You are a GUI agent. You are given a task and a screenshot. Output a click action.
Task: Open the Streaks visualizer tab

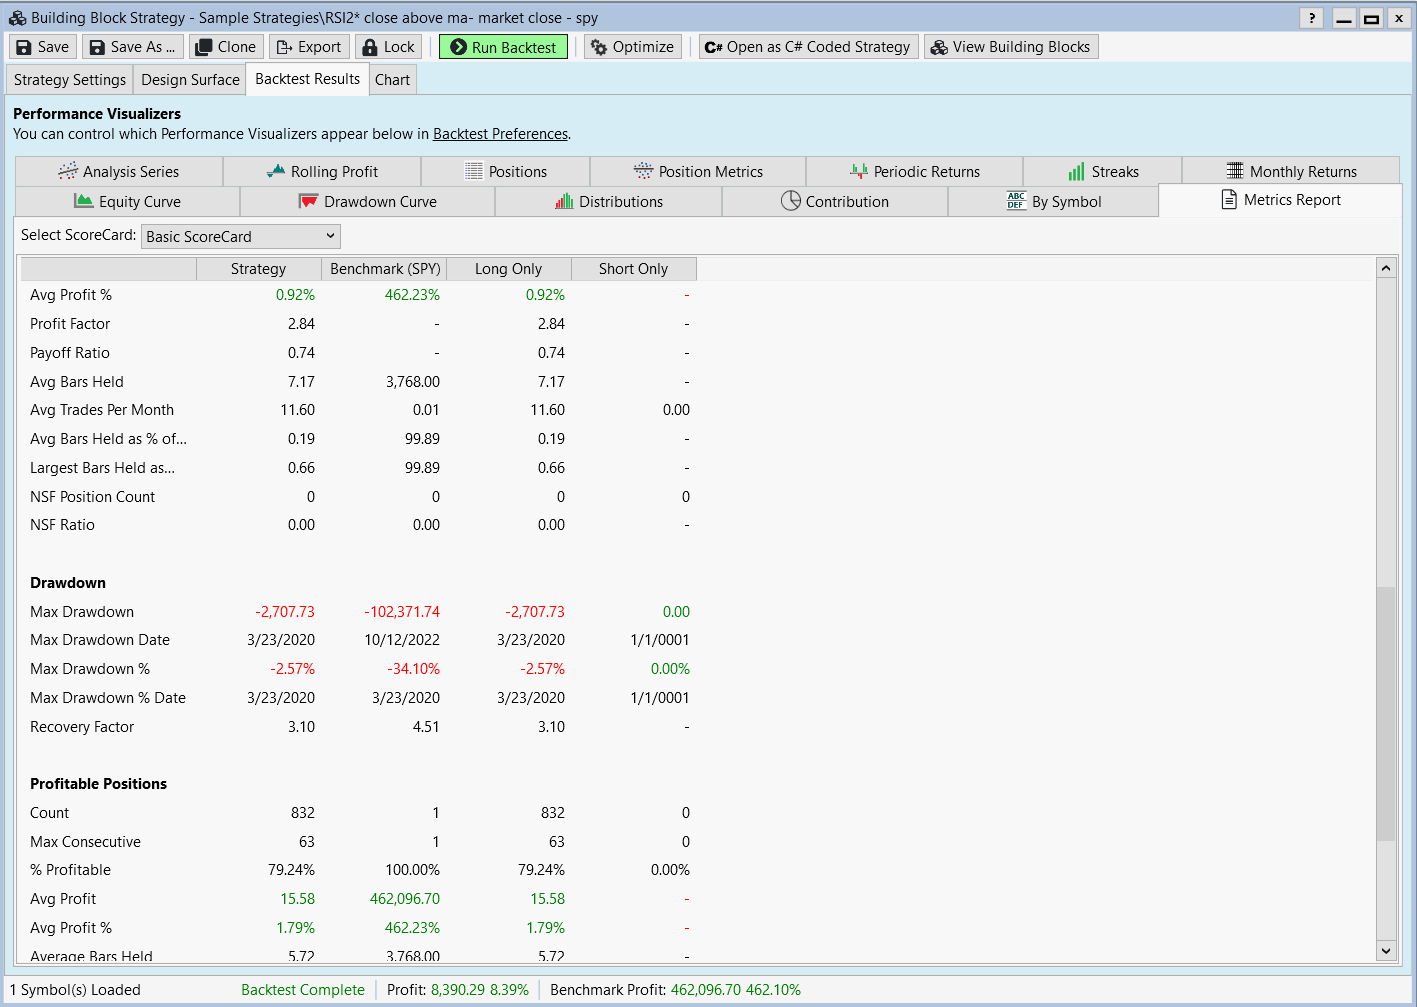click(1102, 172)
